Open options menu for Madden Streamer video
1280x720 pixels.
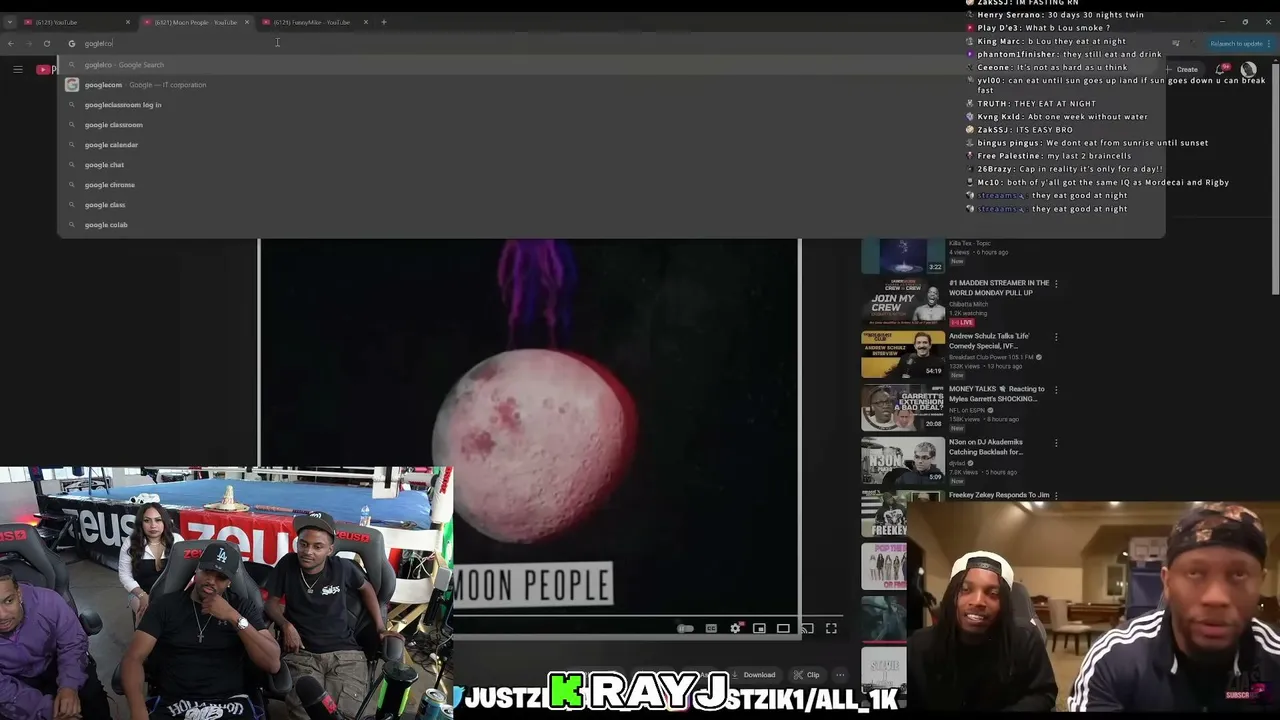click(1056, 284)
